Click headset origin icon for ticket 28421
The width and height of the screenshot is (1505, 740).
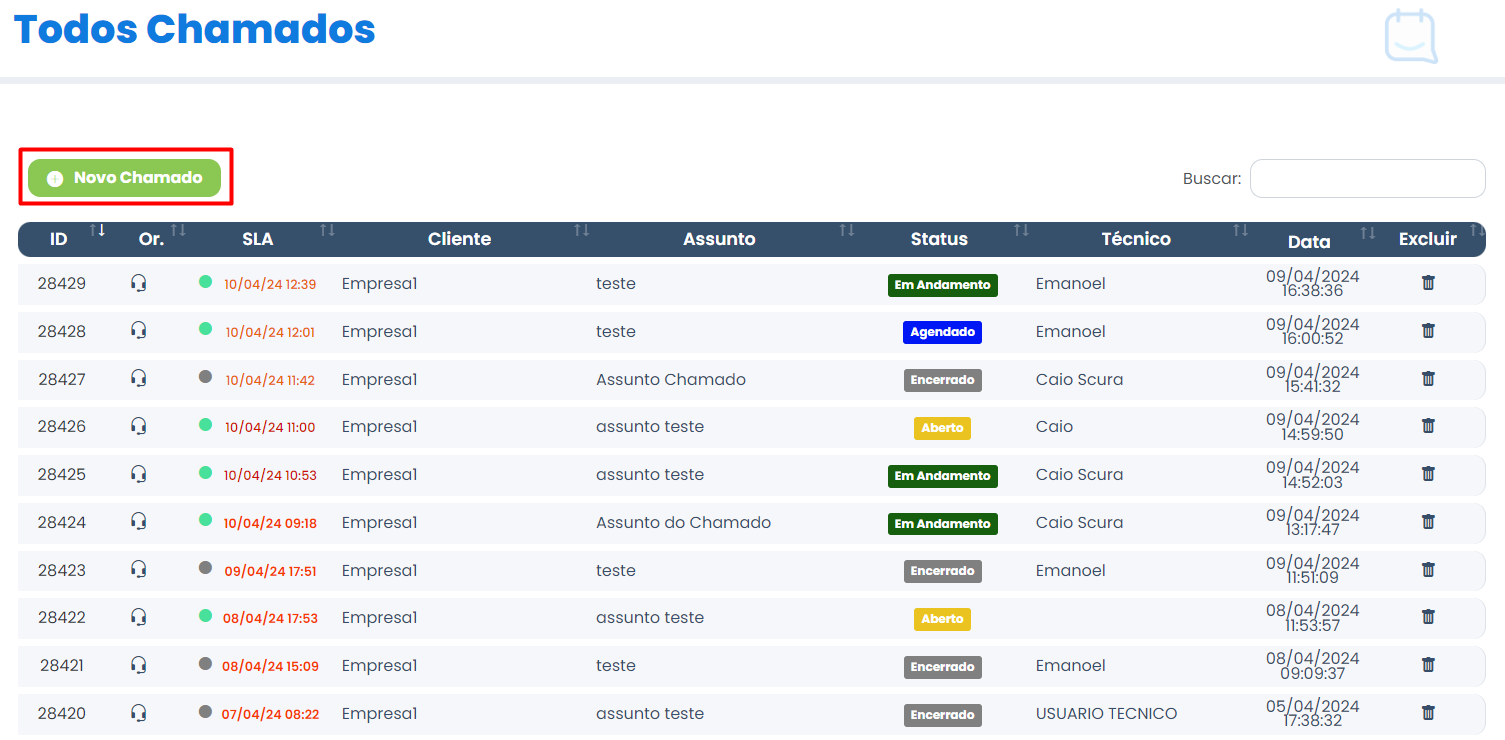click(x=139, y=665)
